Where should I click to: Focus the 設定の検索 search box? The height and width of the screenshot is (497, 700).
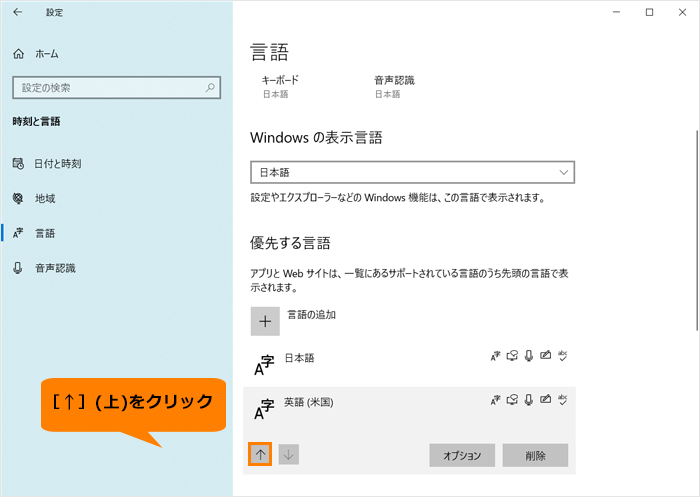(x=117, y=88)
